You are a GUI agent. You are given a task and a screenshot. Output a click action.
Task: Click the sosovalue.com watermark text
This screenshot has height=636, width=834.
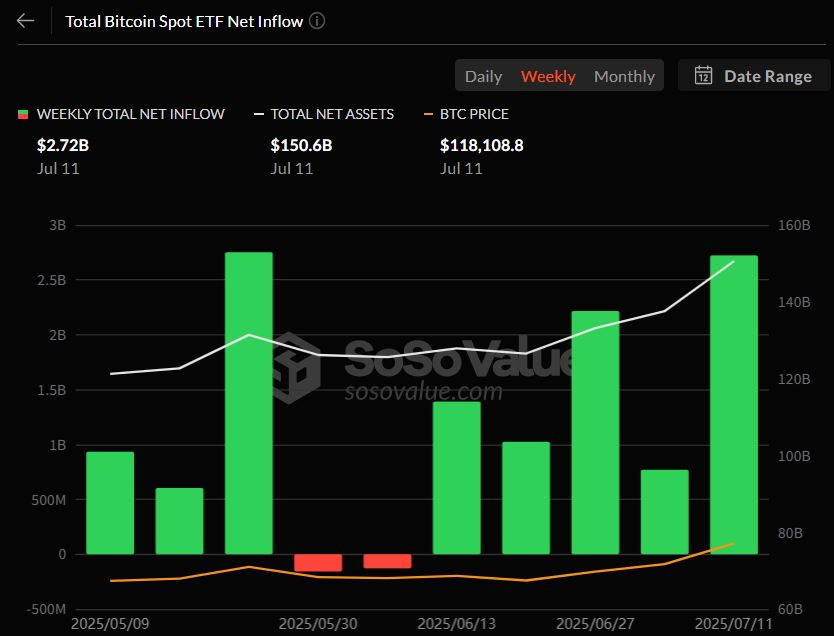point(423,391)
